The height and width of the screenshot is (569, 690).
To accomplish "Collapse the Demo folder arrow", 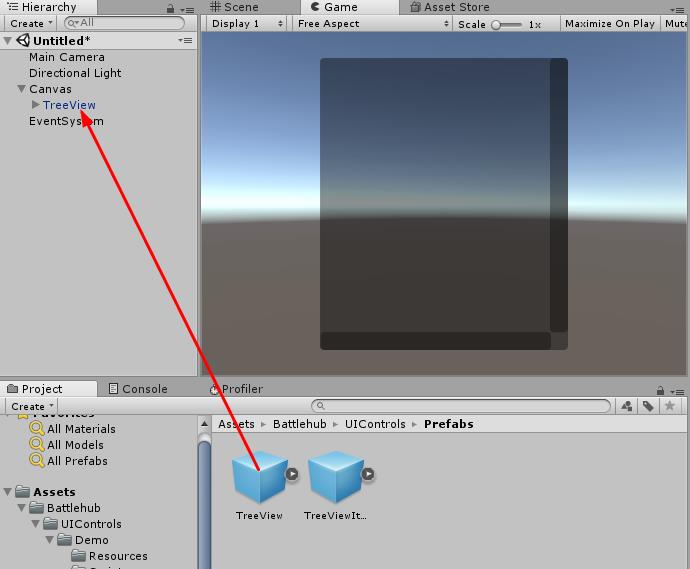I will tap(50, 540).
